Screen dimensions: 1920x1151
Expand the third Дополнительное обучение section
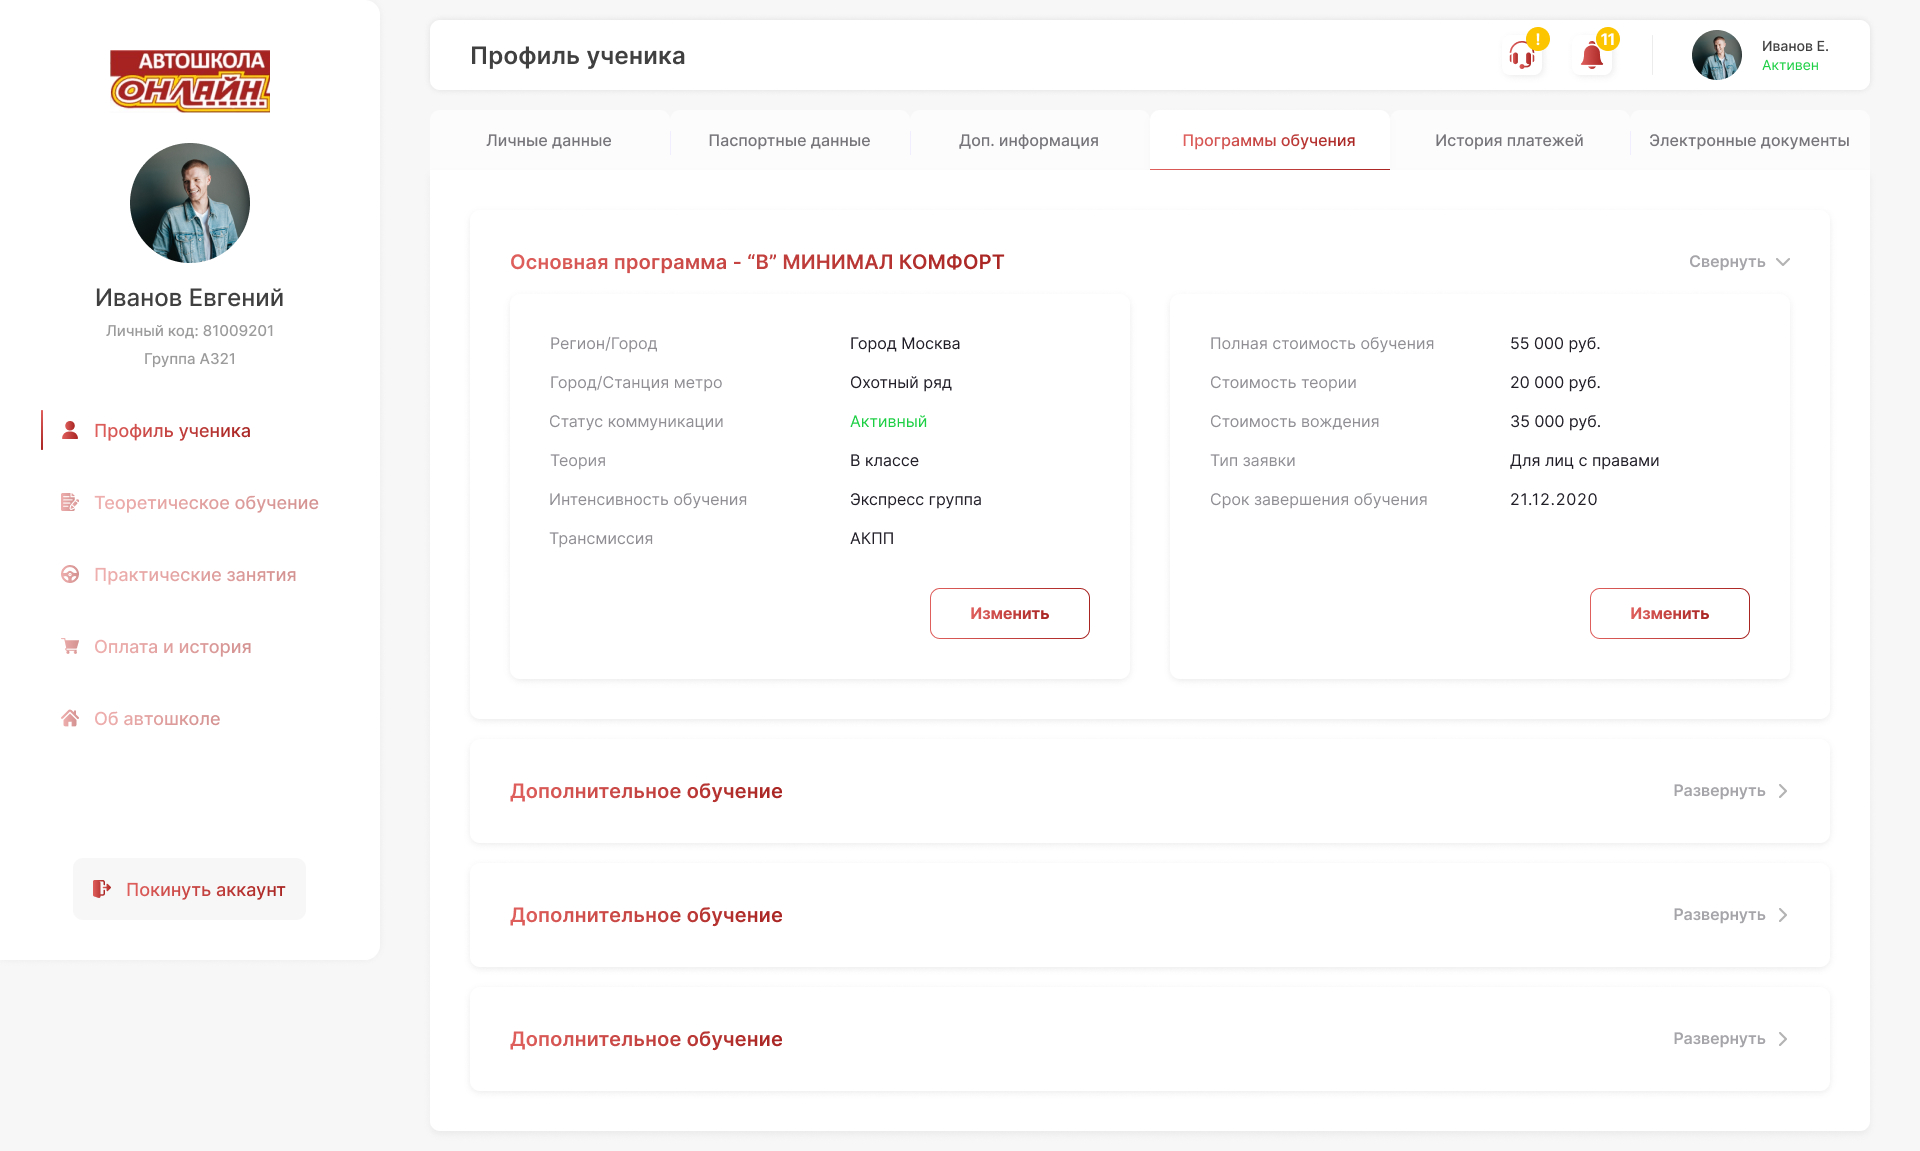pyautogui.click(x=1730, y=1039)
